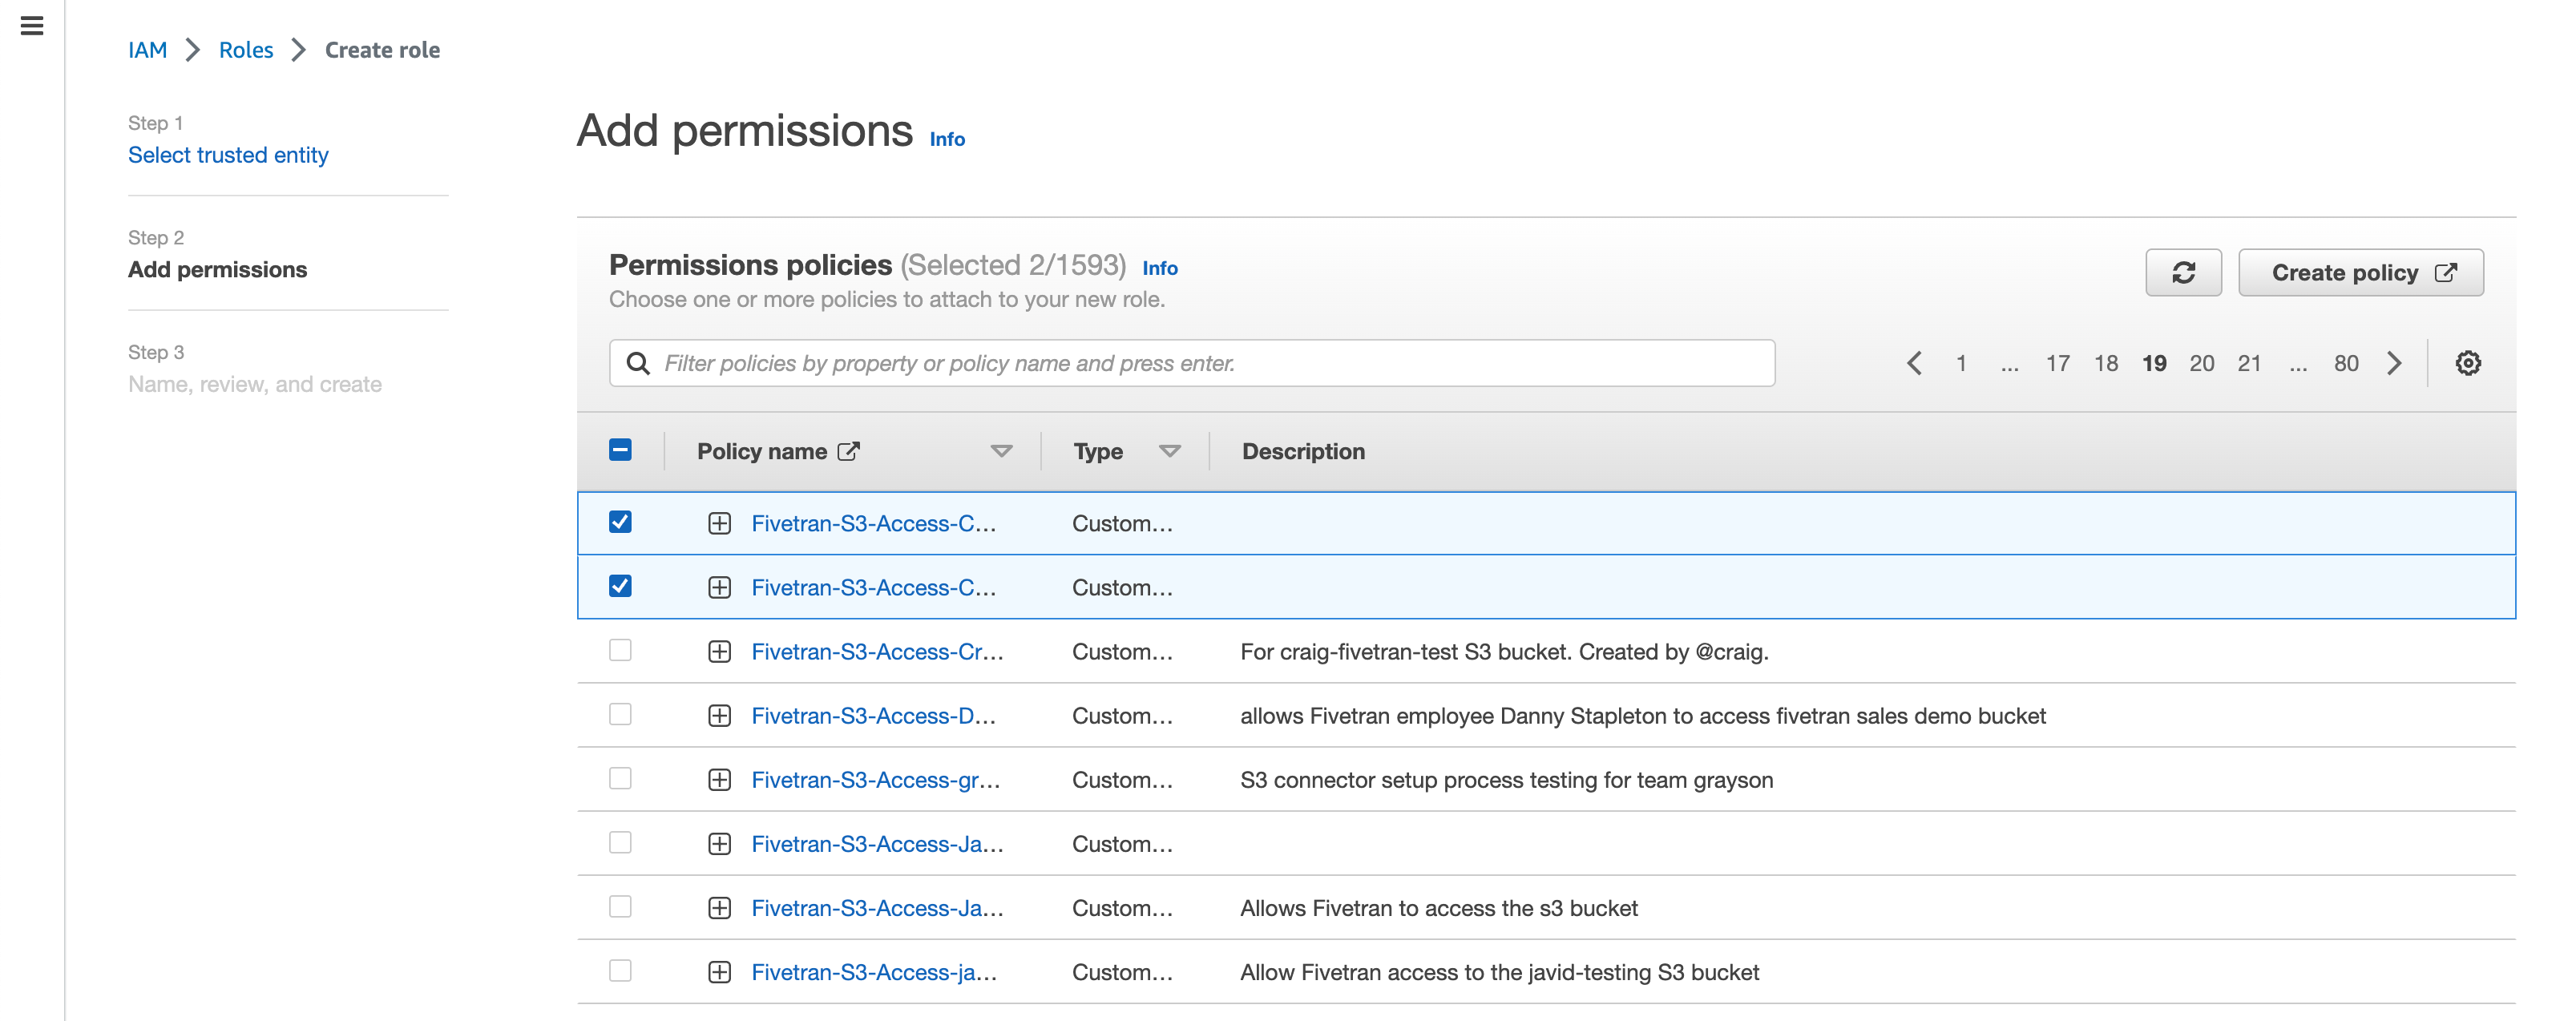Open Fivetran-S3-Access-Cr… policy link

[x=877, y=652]
